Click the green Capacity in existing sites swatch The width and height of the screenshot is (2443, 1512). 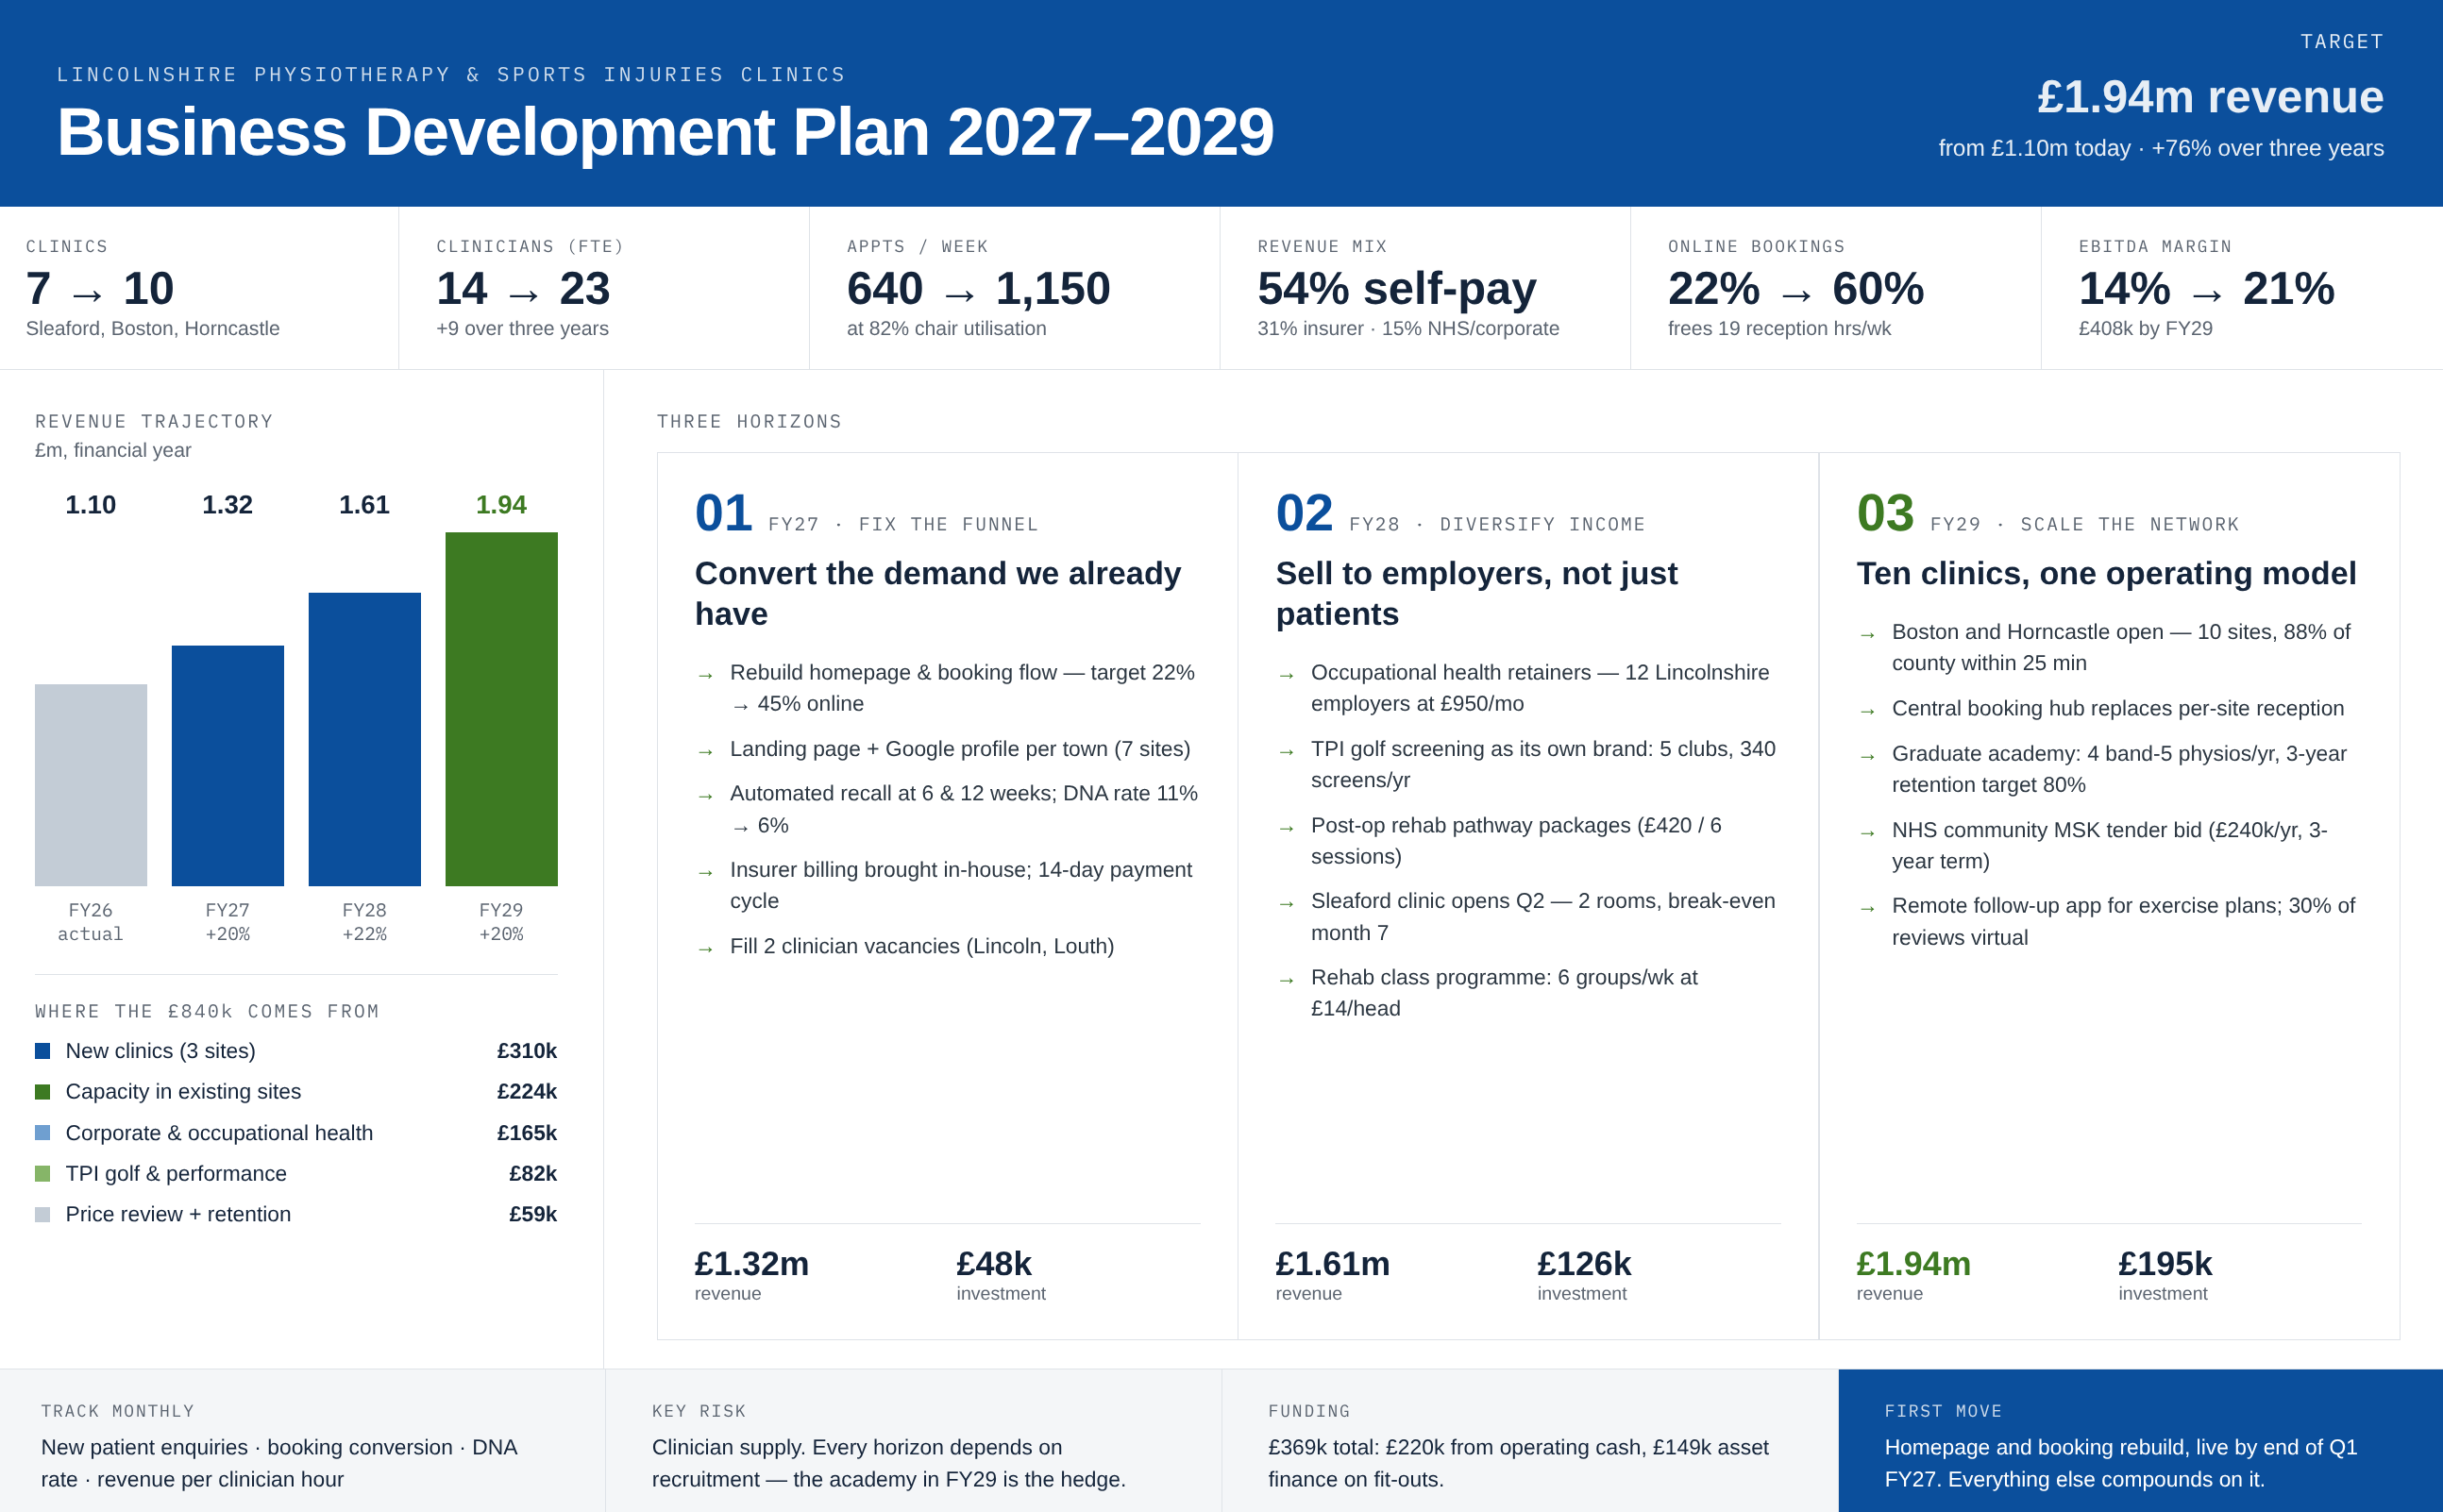pyautogui.click(x=42, y=1092)
